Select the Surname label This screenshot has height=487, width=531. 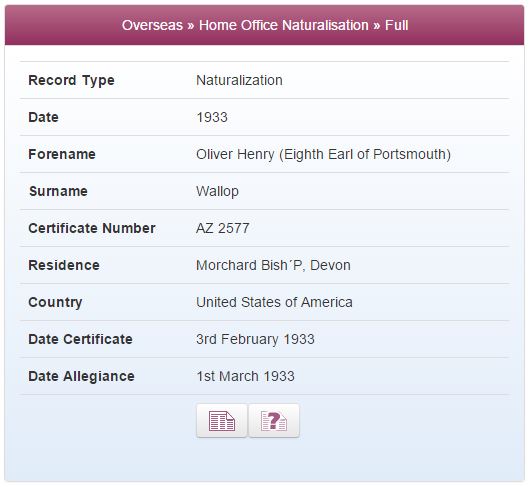pos(58,191)
